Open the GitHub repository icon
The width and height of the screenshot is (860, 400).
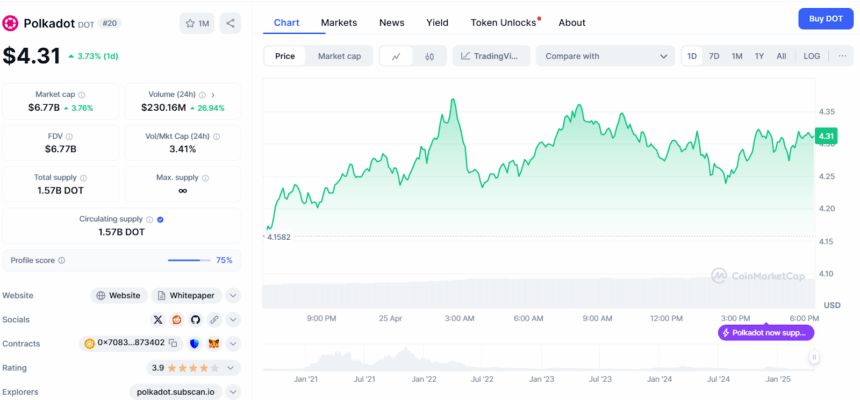[196, 320]
